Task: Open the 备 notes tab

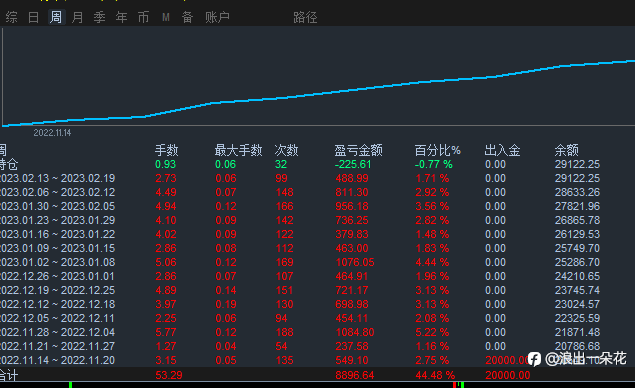Action: tap(187, 17)
